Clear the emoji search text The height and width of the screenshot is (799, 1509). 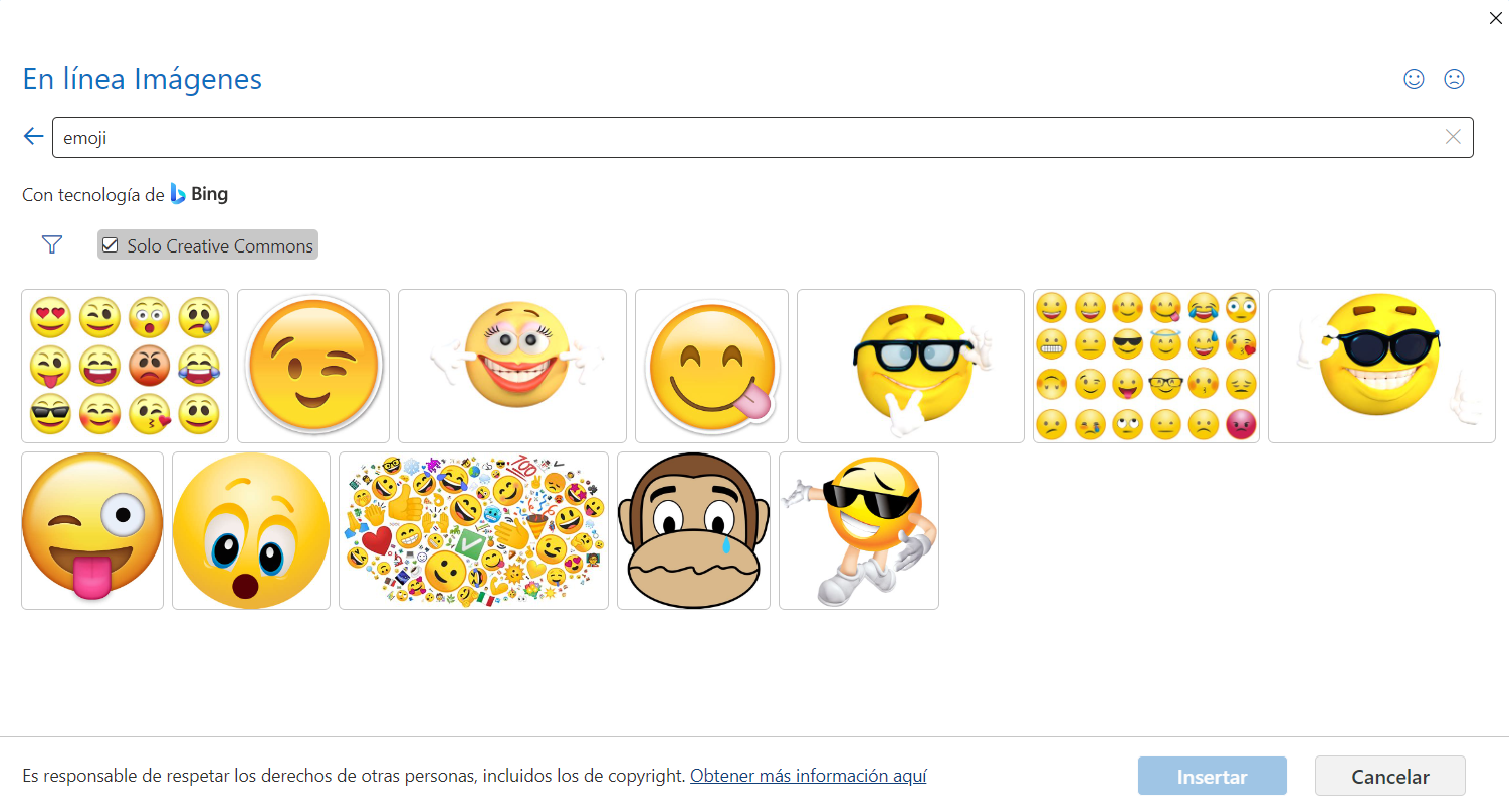(x=1452, y=136)
